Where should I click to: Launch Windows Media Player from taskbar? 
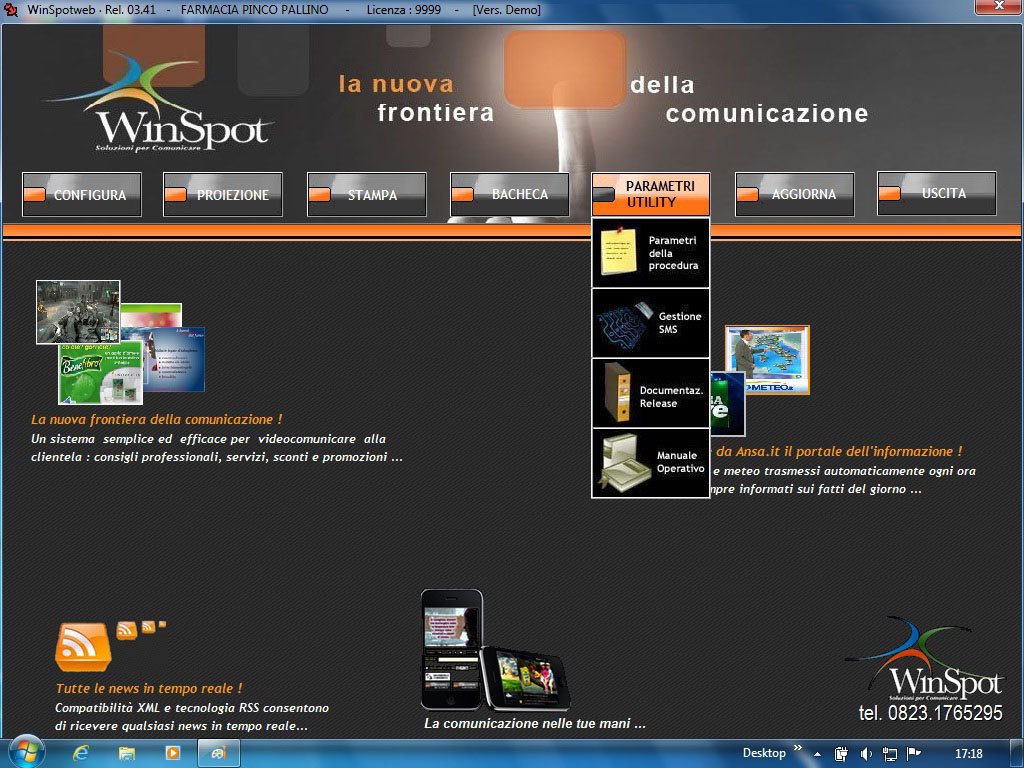[173, 753]
